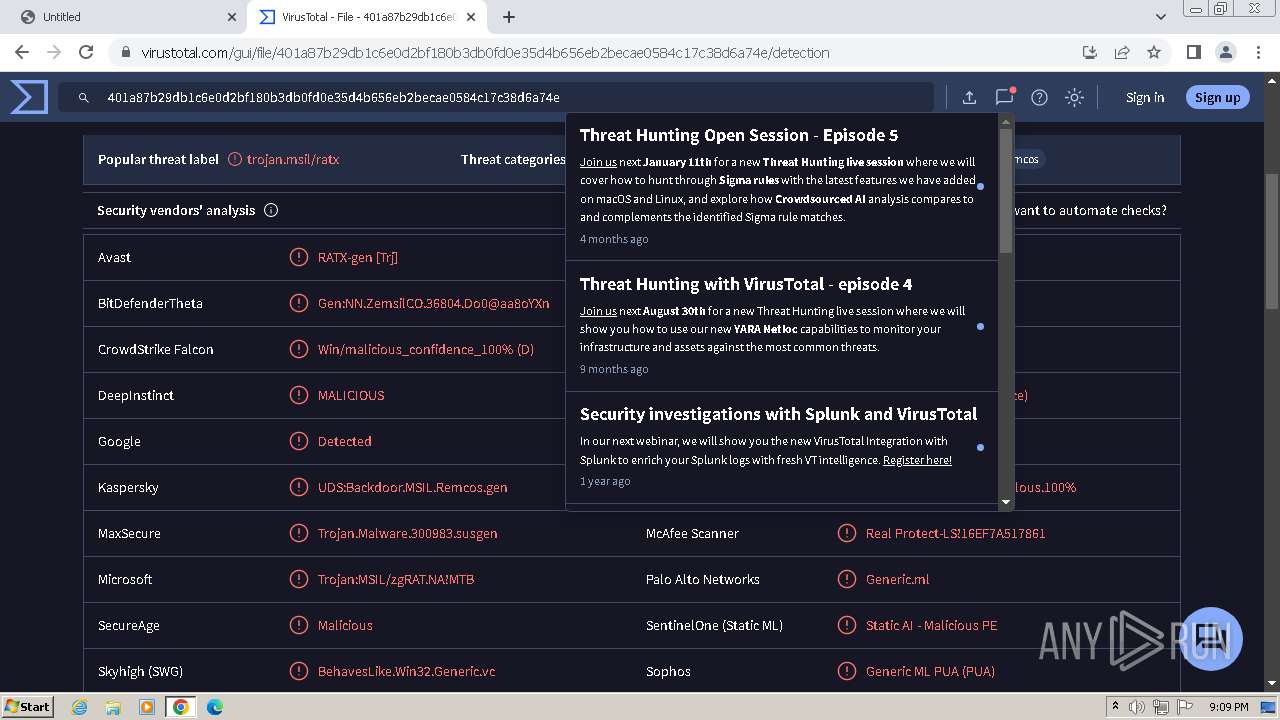View site information icon in address bar
The width and height of the screenshot is (1280, 720).
(125, 53)
